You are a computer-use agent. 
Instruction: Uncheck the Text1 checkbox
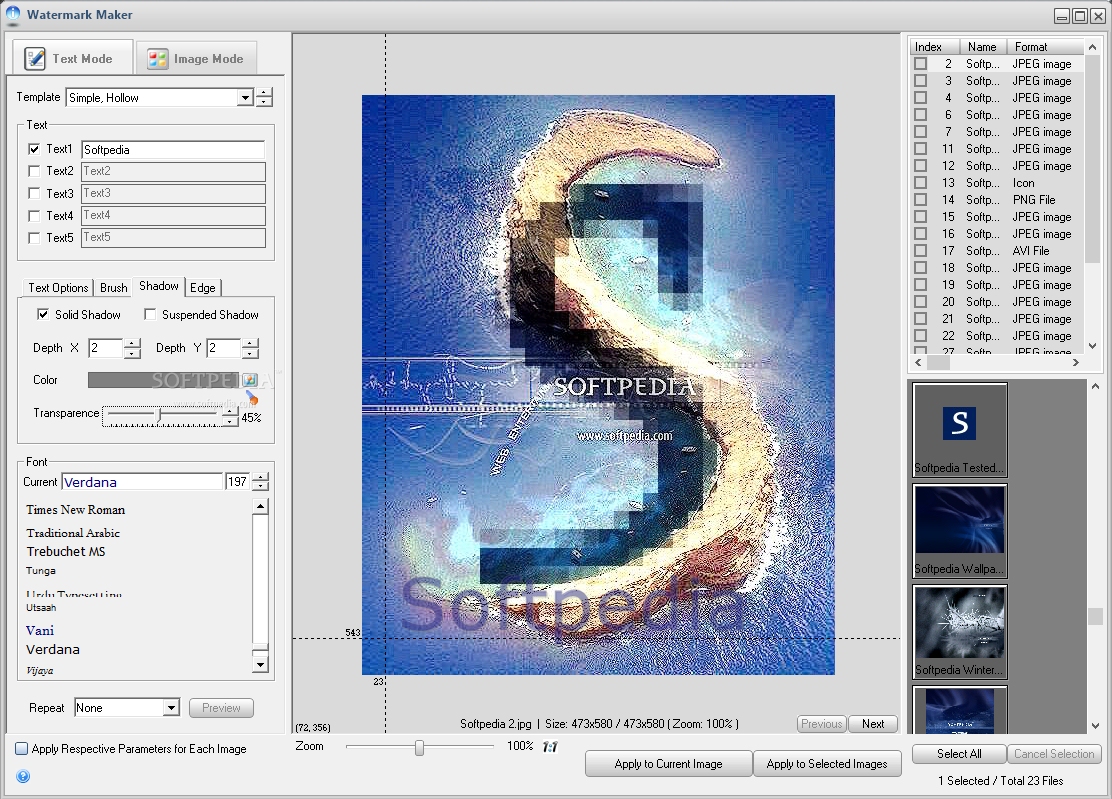34,149
